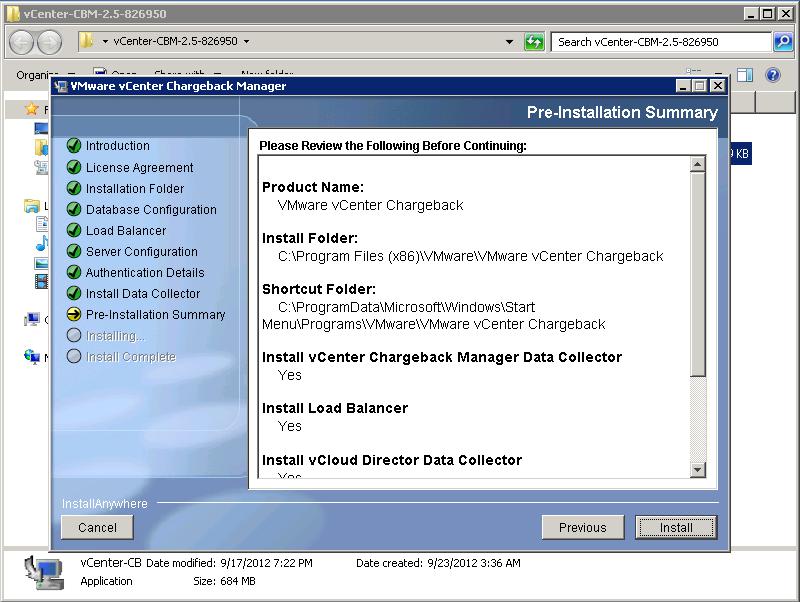Image resolution: width=800 pixels, height=602 pixels.
Task: Click the C:\Program Files (x86) install path
Action: (470, 256)
